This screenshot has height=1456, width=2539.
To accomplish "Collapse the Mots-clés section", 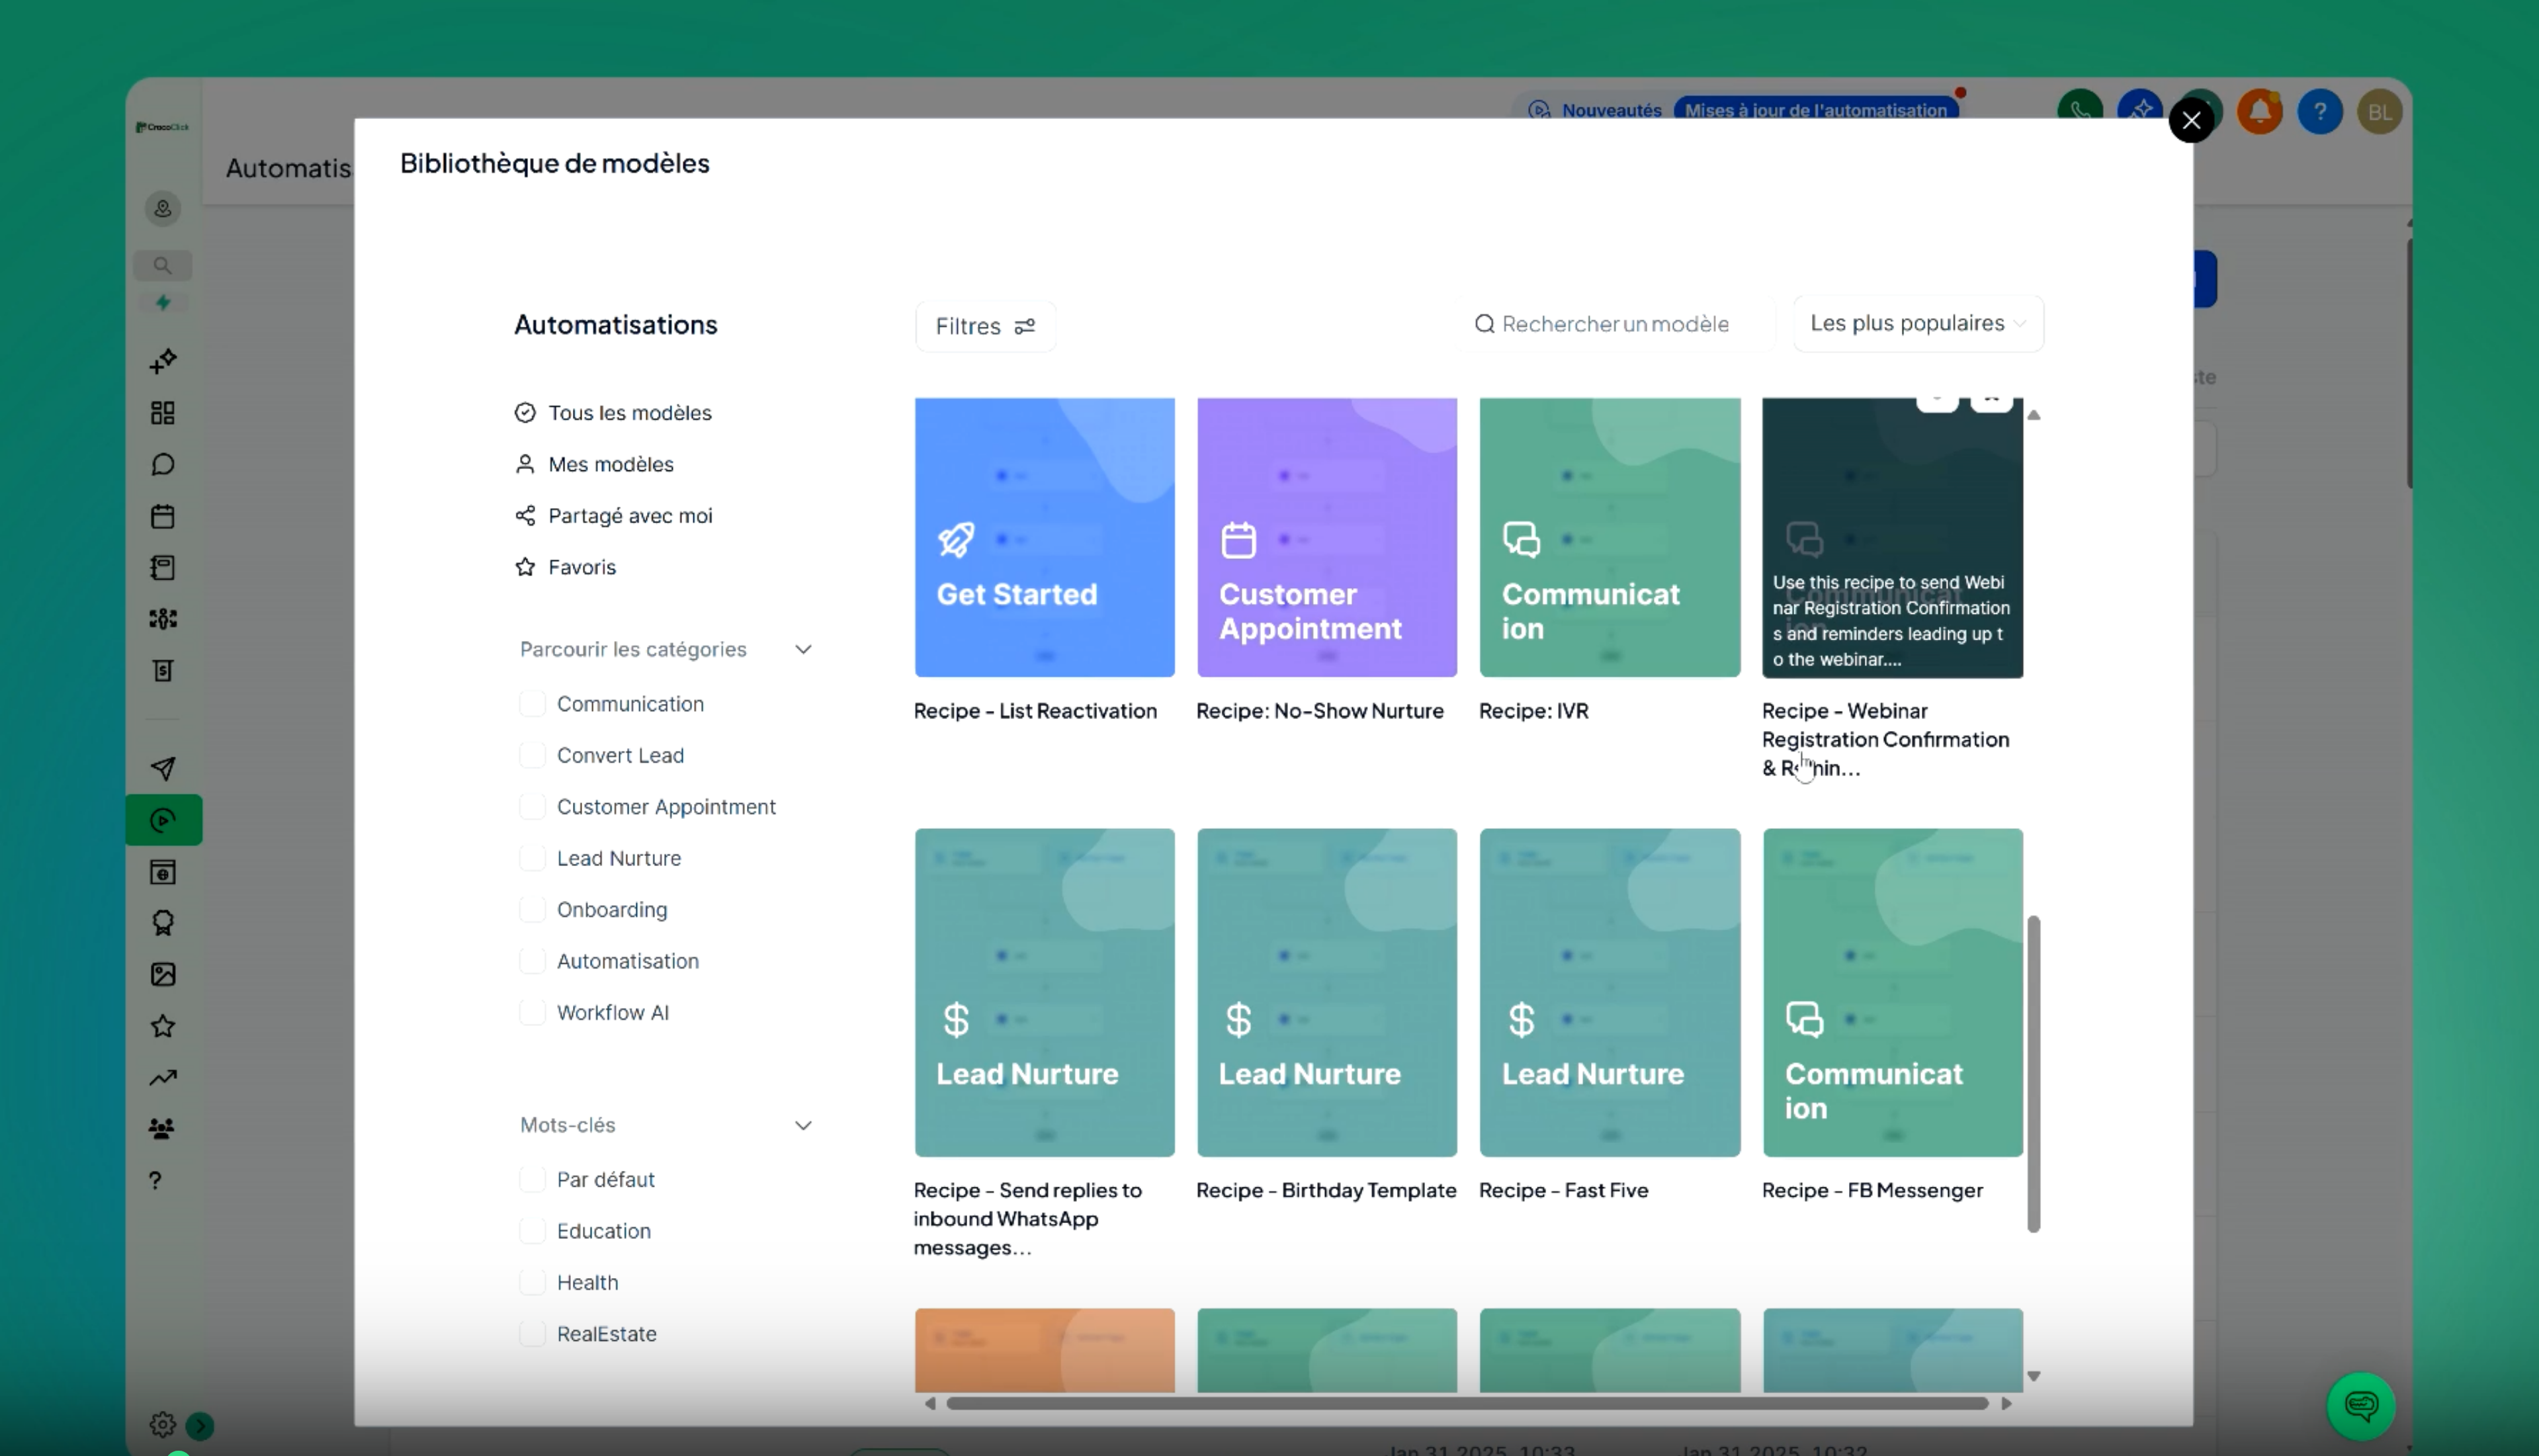I will [x=803, y=1126].
